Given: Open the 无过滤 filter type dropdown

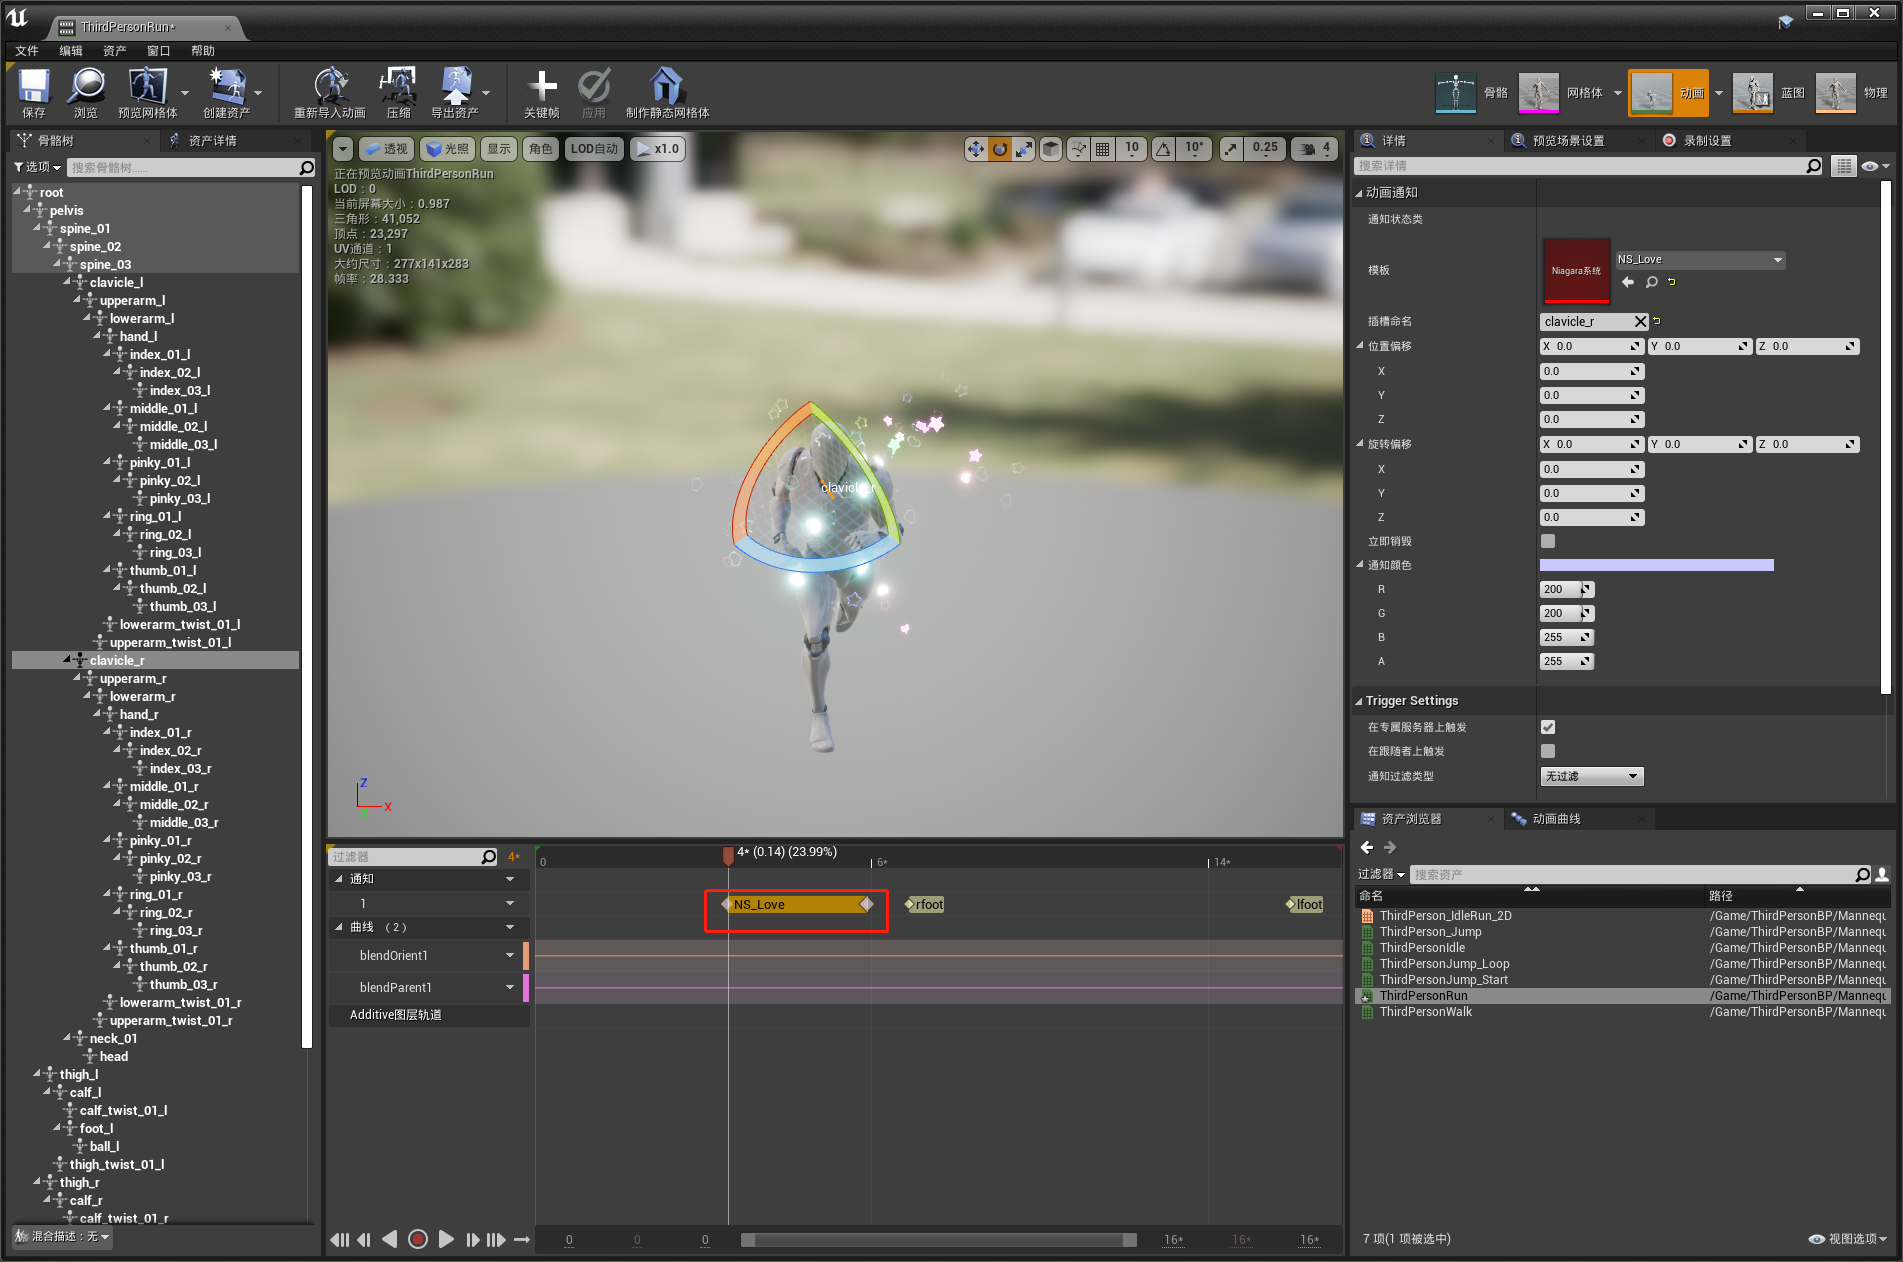Looking at the screenshot, I should [x=1592, y=776].
